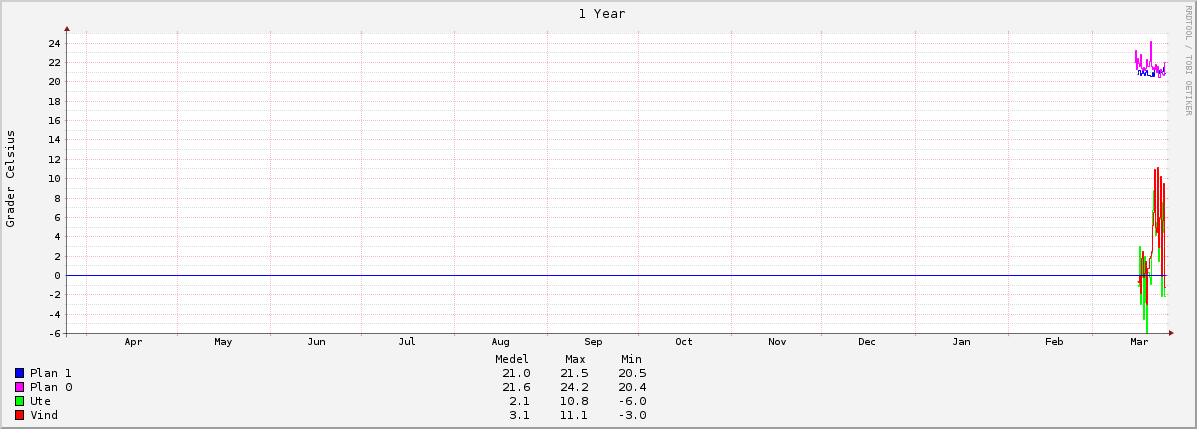Click the Min column header

pos(631,359)
